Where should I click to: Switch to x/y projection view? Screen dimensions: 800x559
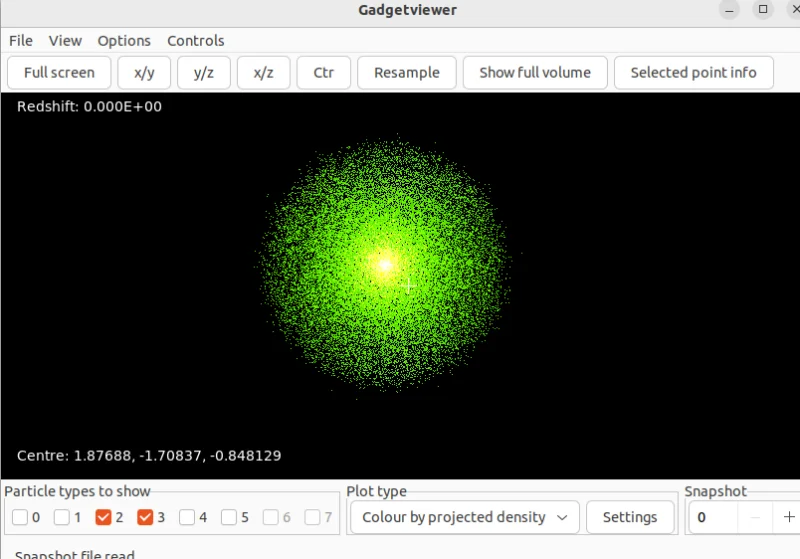click(144, 72)
